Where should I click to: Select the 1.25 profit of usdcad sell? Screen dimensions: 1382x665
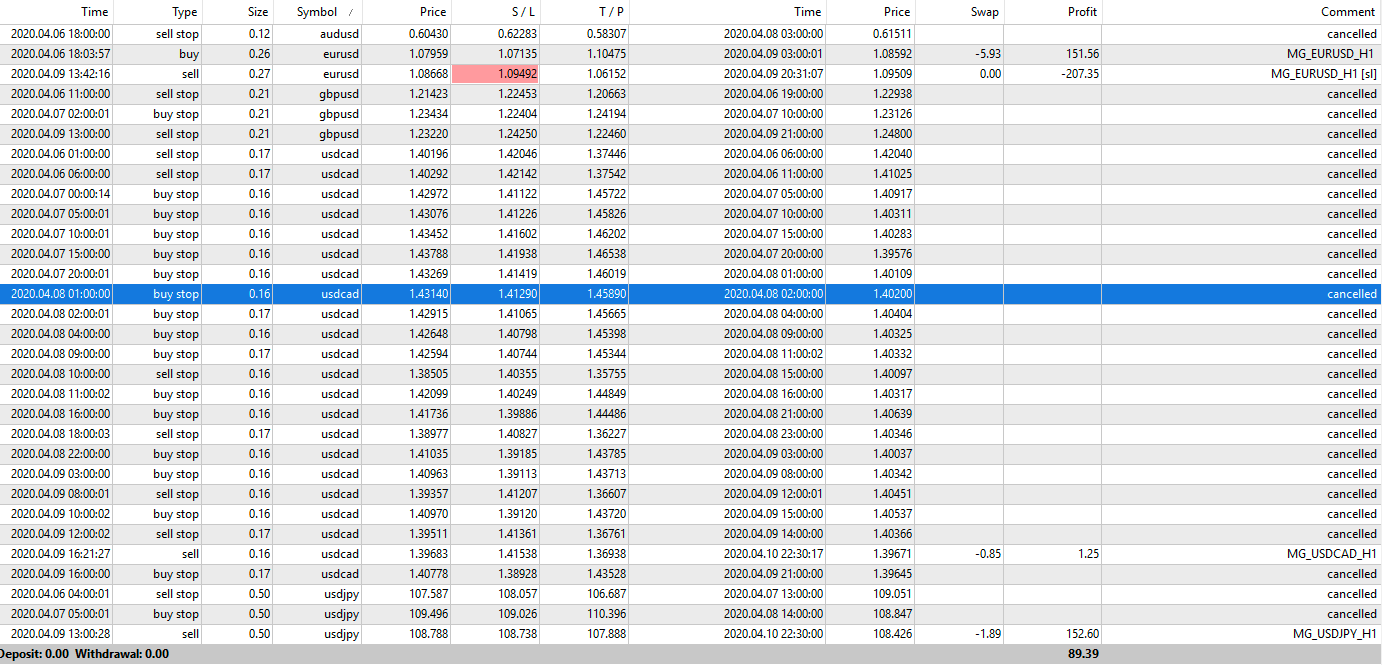click(x=1089, y=554)
